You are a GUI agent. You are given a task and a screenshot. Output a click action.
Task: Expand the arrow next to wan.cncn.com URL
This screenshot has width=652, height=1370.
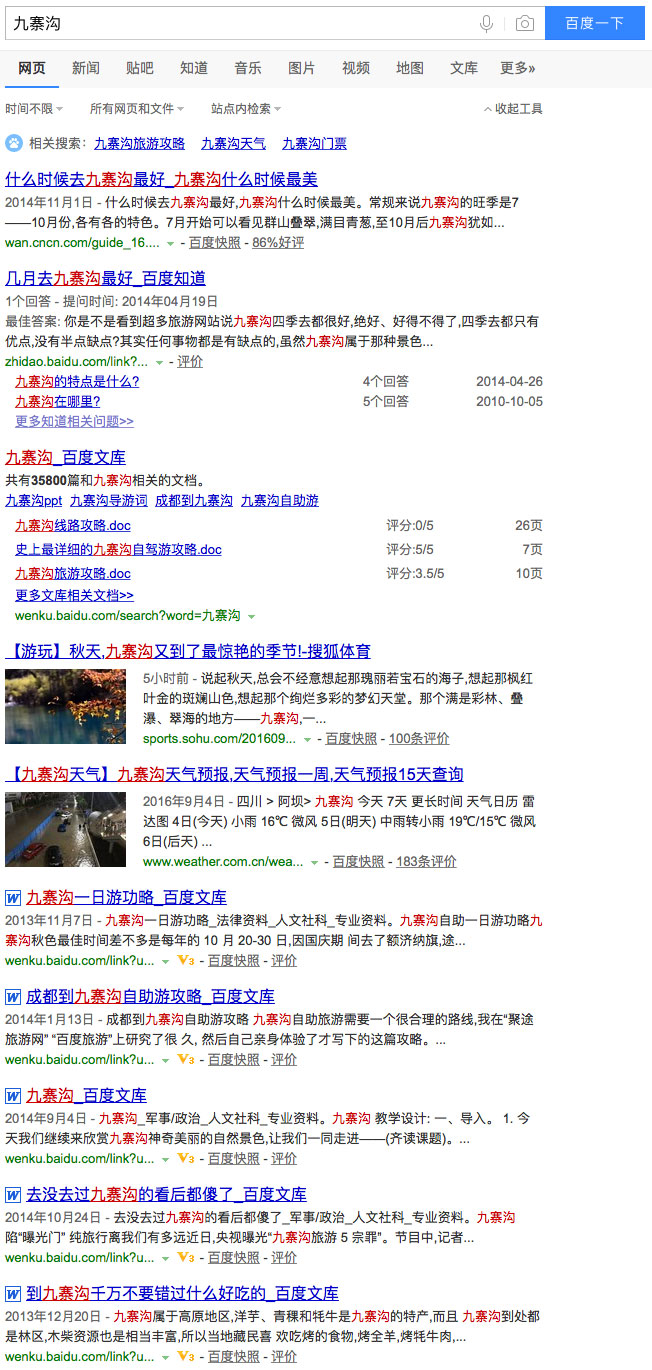(x=170, y=243)
